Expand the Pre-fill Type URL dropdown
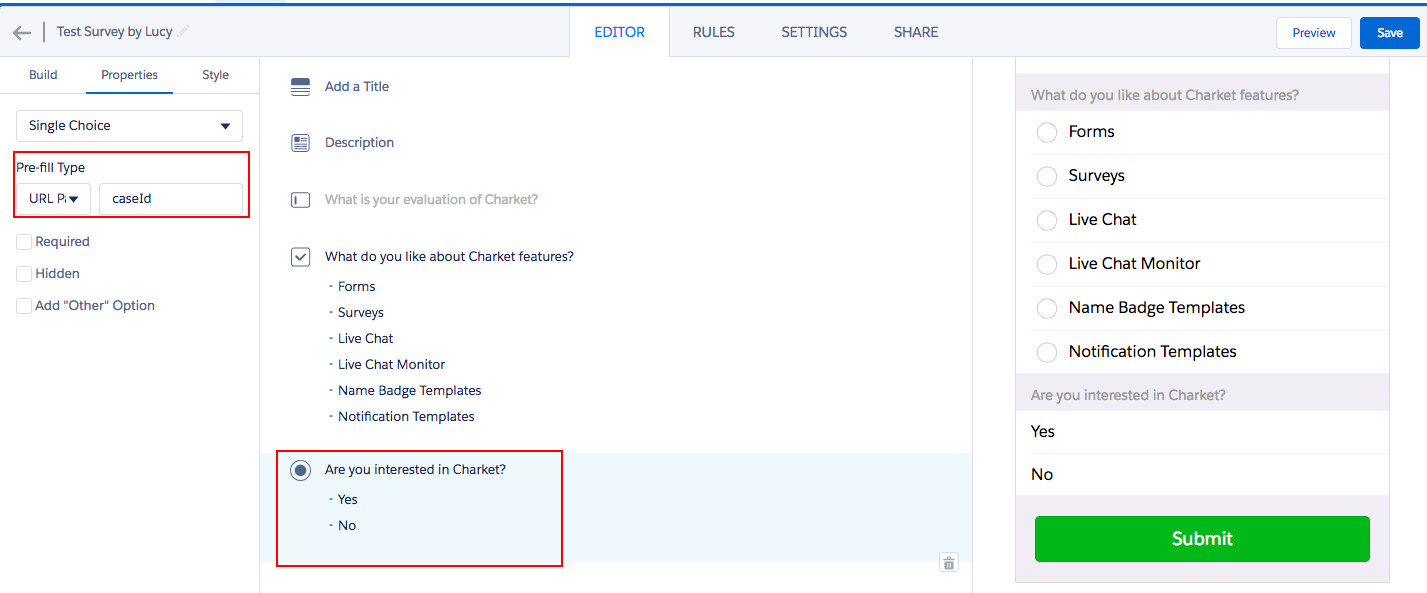 tap(53, 199)
